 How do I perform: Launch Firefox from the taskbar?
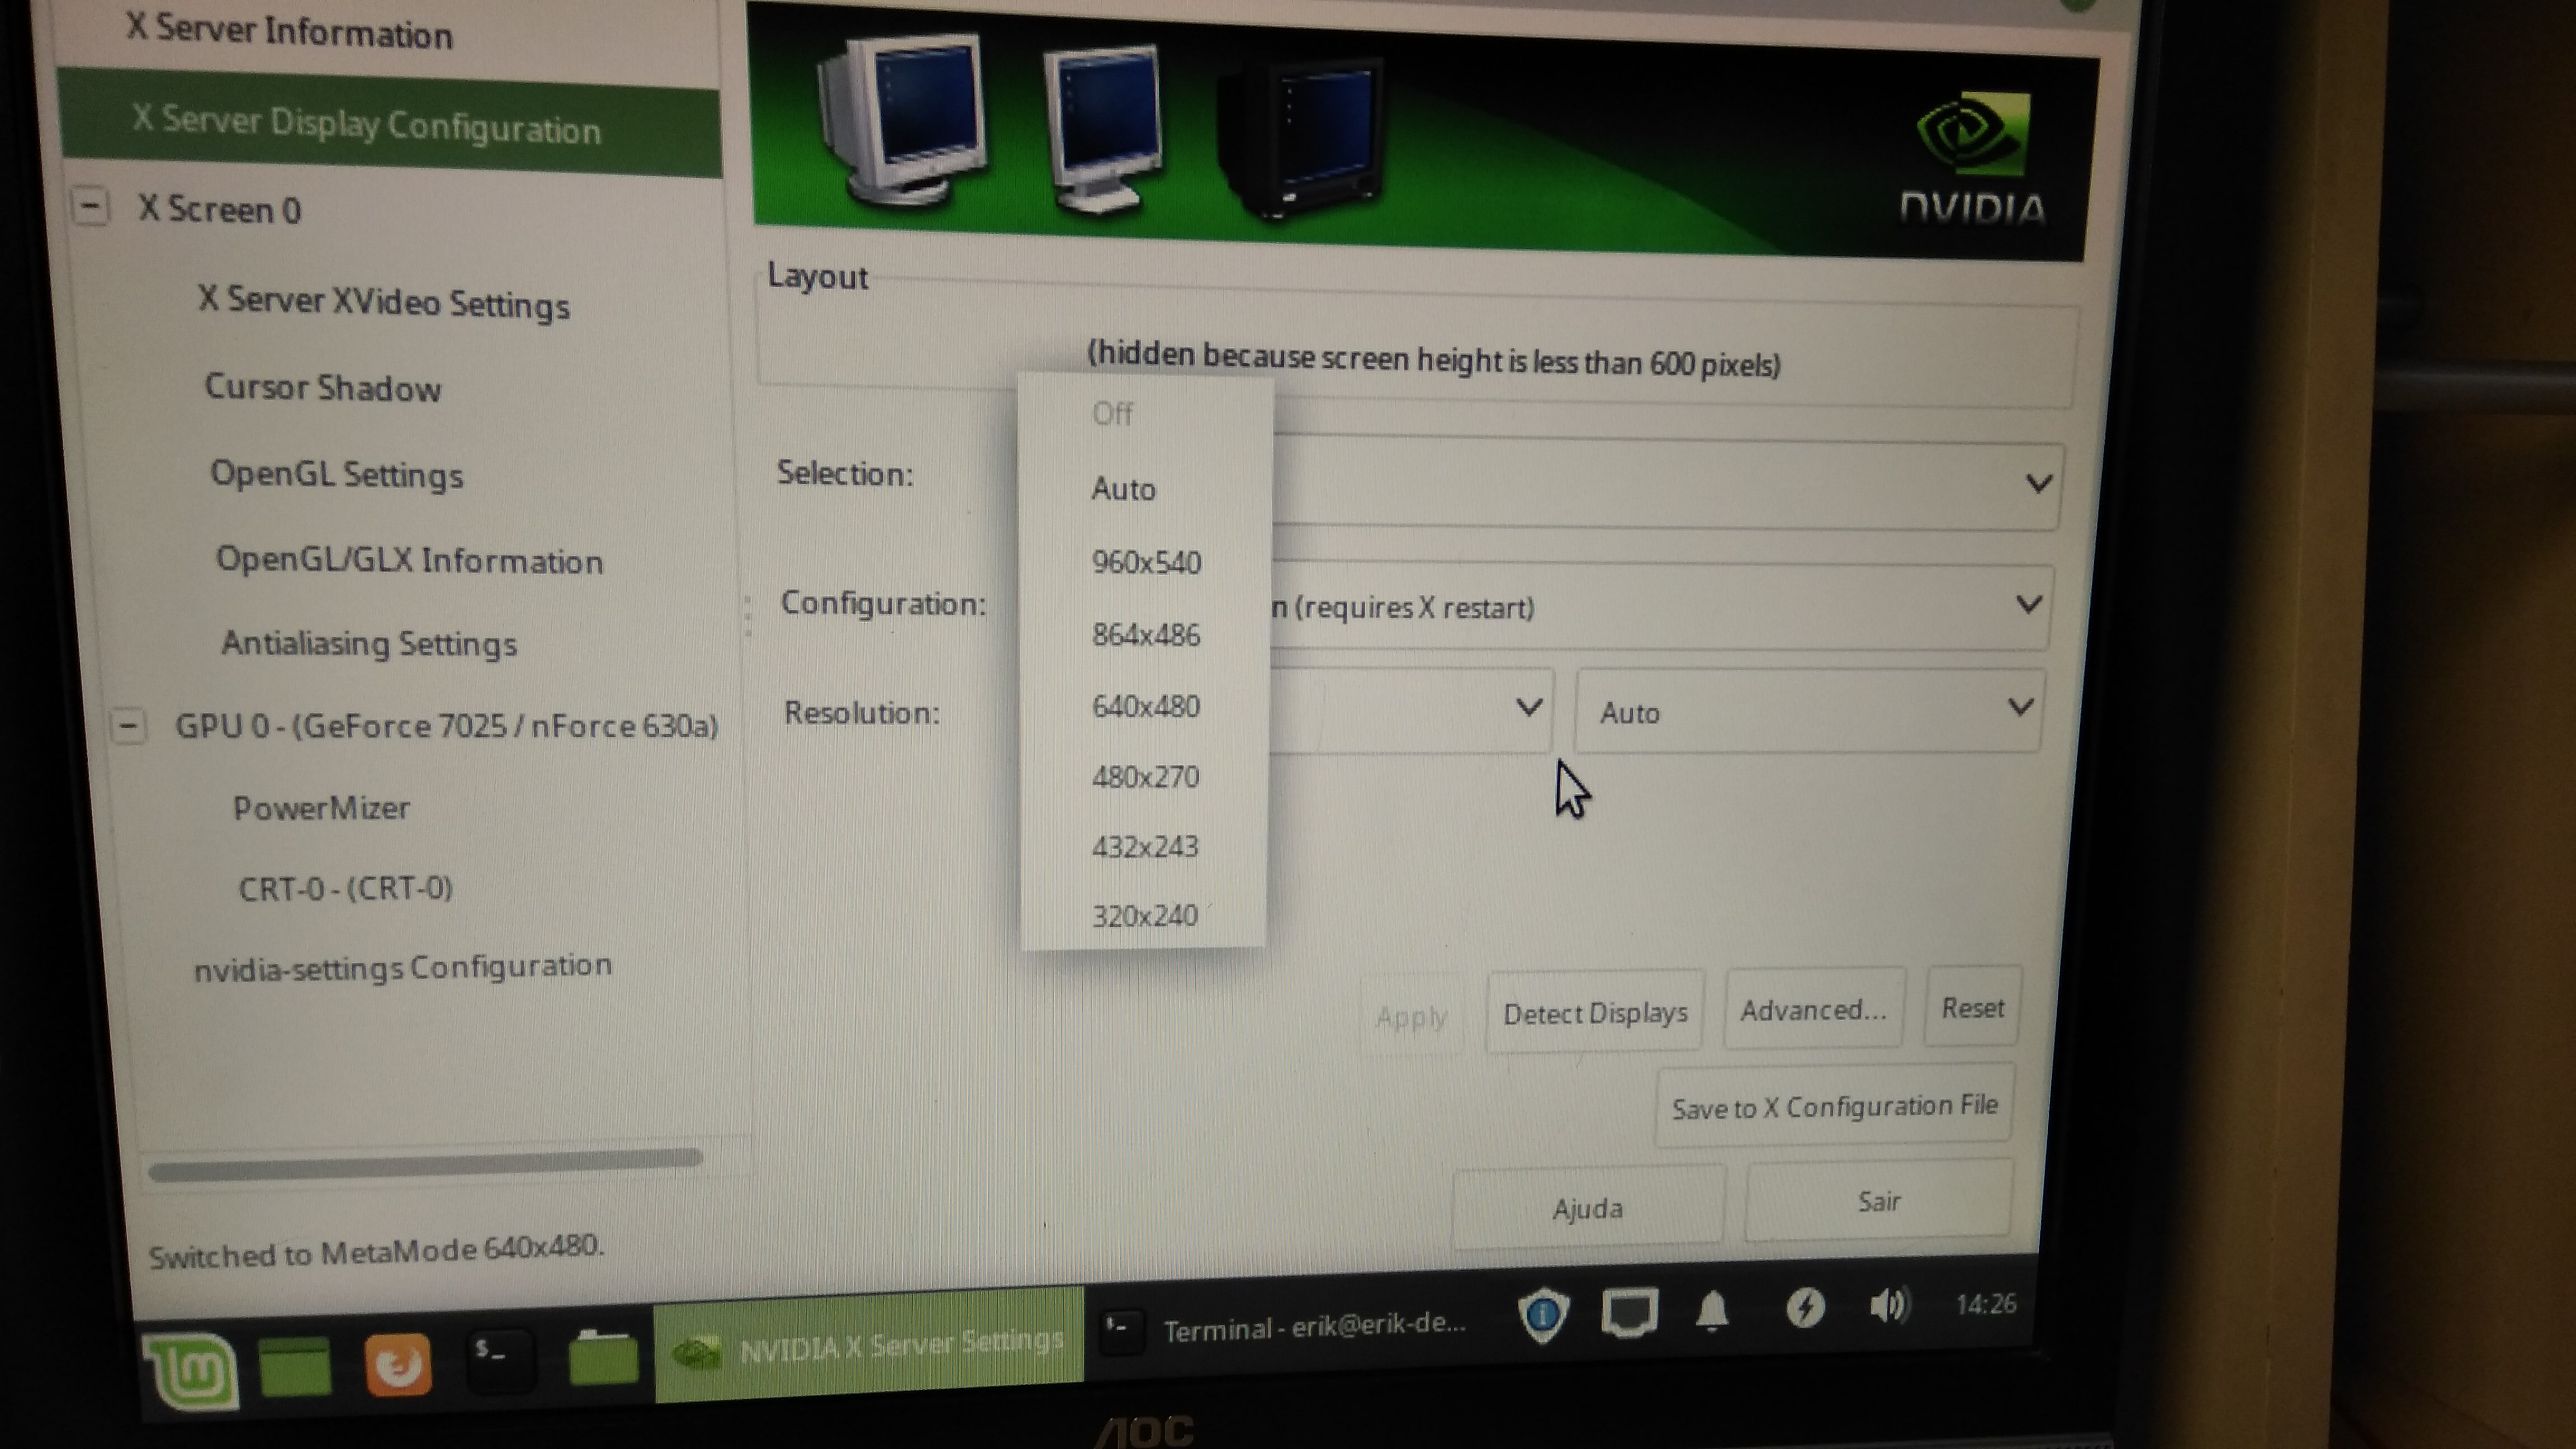(x=398, y=1364)
